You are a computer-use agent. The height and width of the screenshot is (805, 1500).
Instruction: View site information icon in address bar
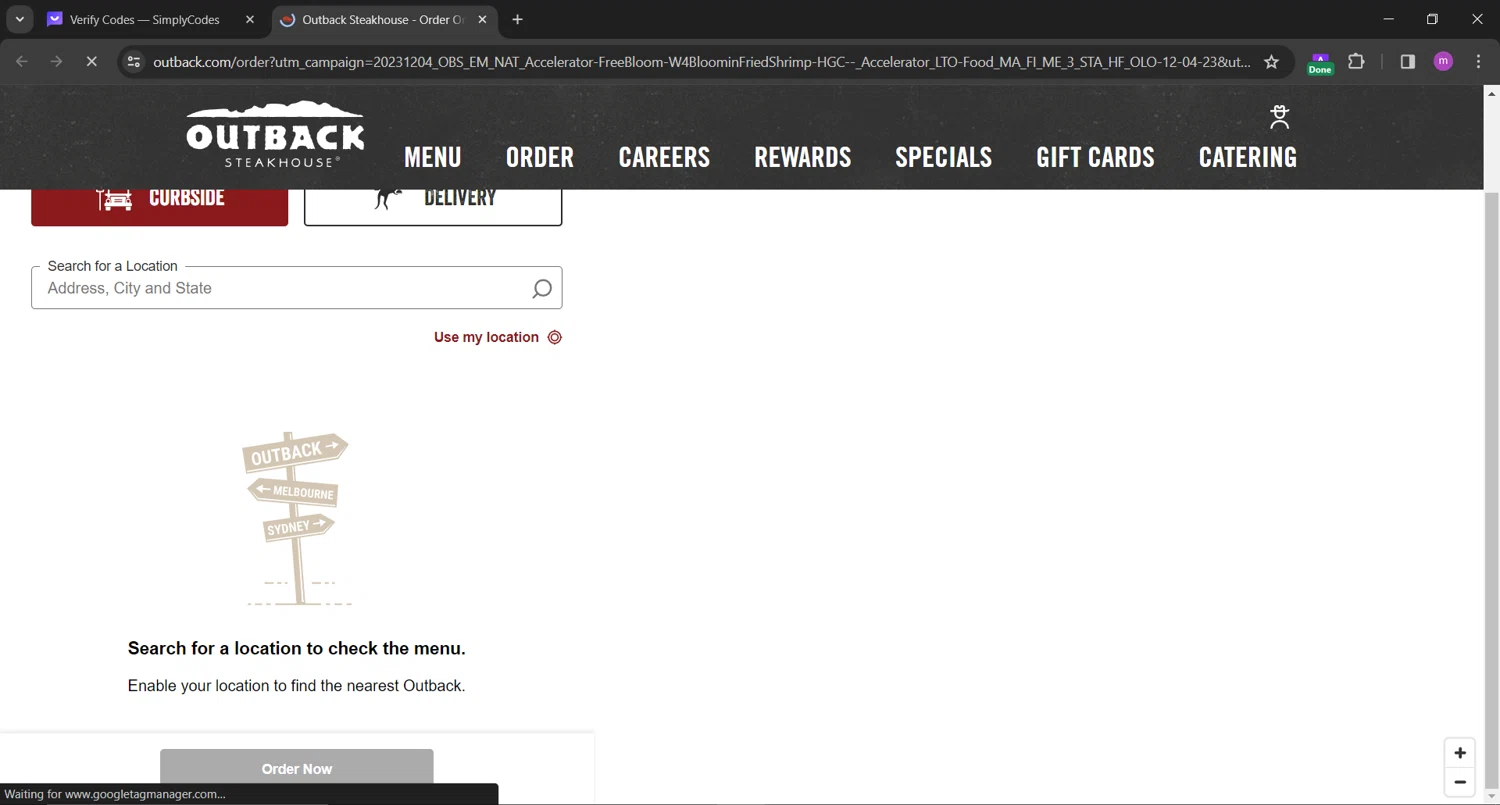point(133,62)
